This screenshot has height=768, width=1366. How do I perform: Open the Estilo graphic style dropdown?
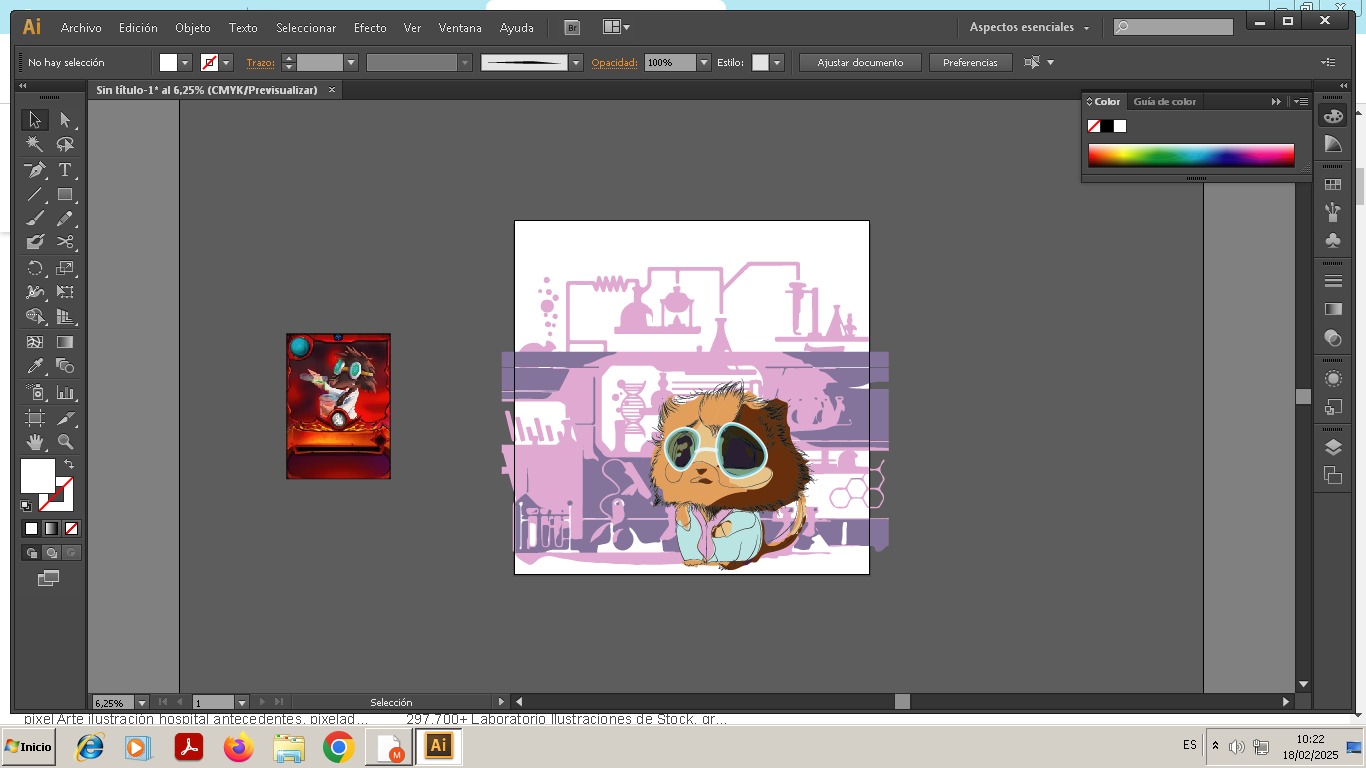coord(777,63)
